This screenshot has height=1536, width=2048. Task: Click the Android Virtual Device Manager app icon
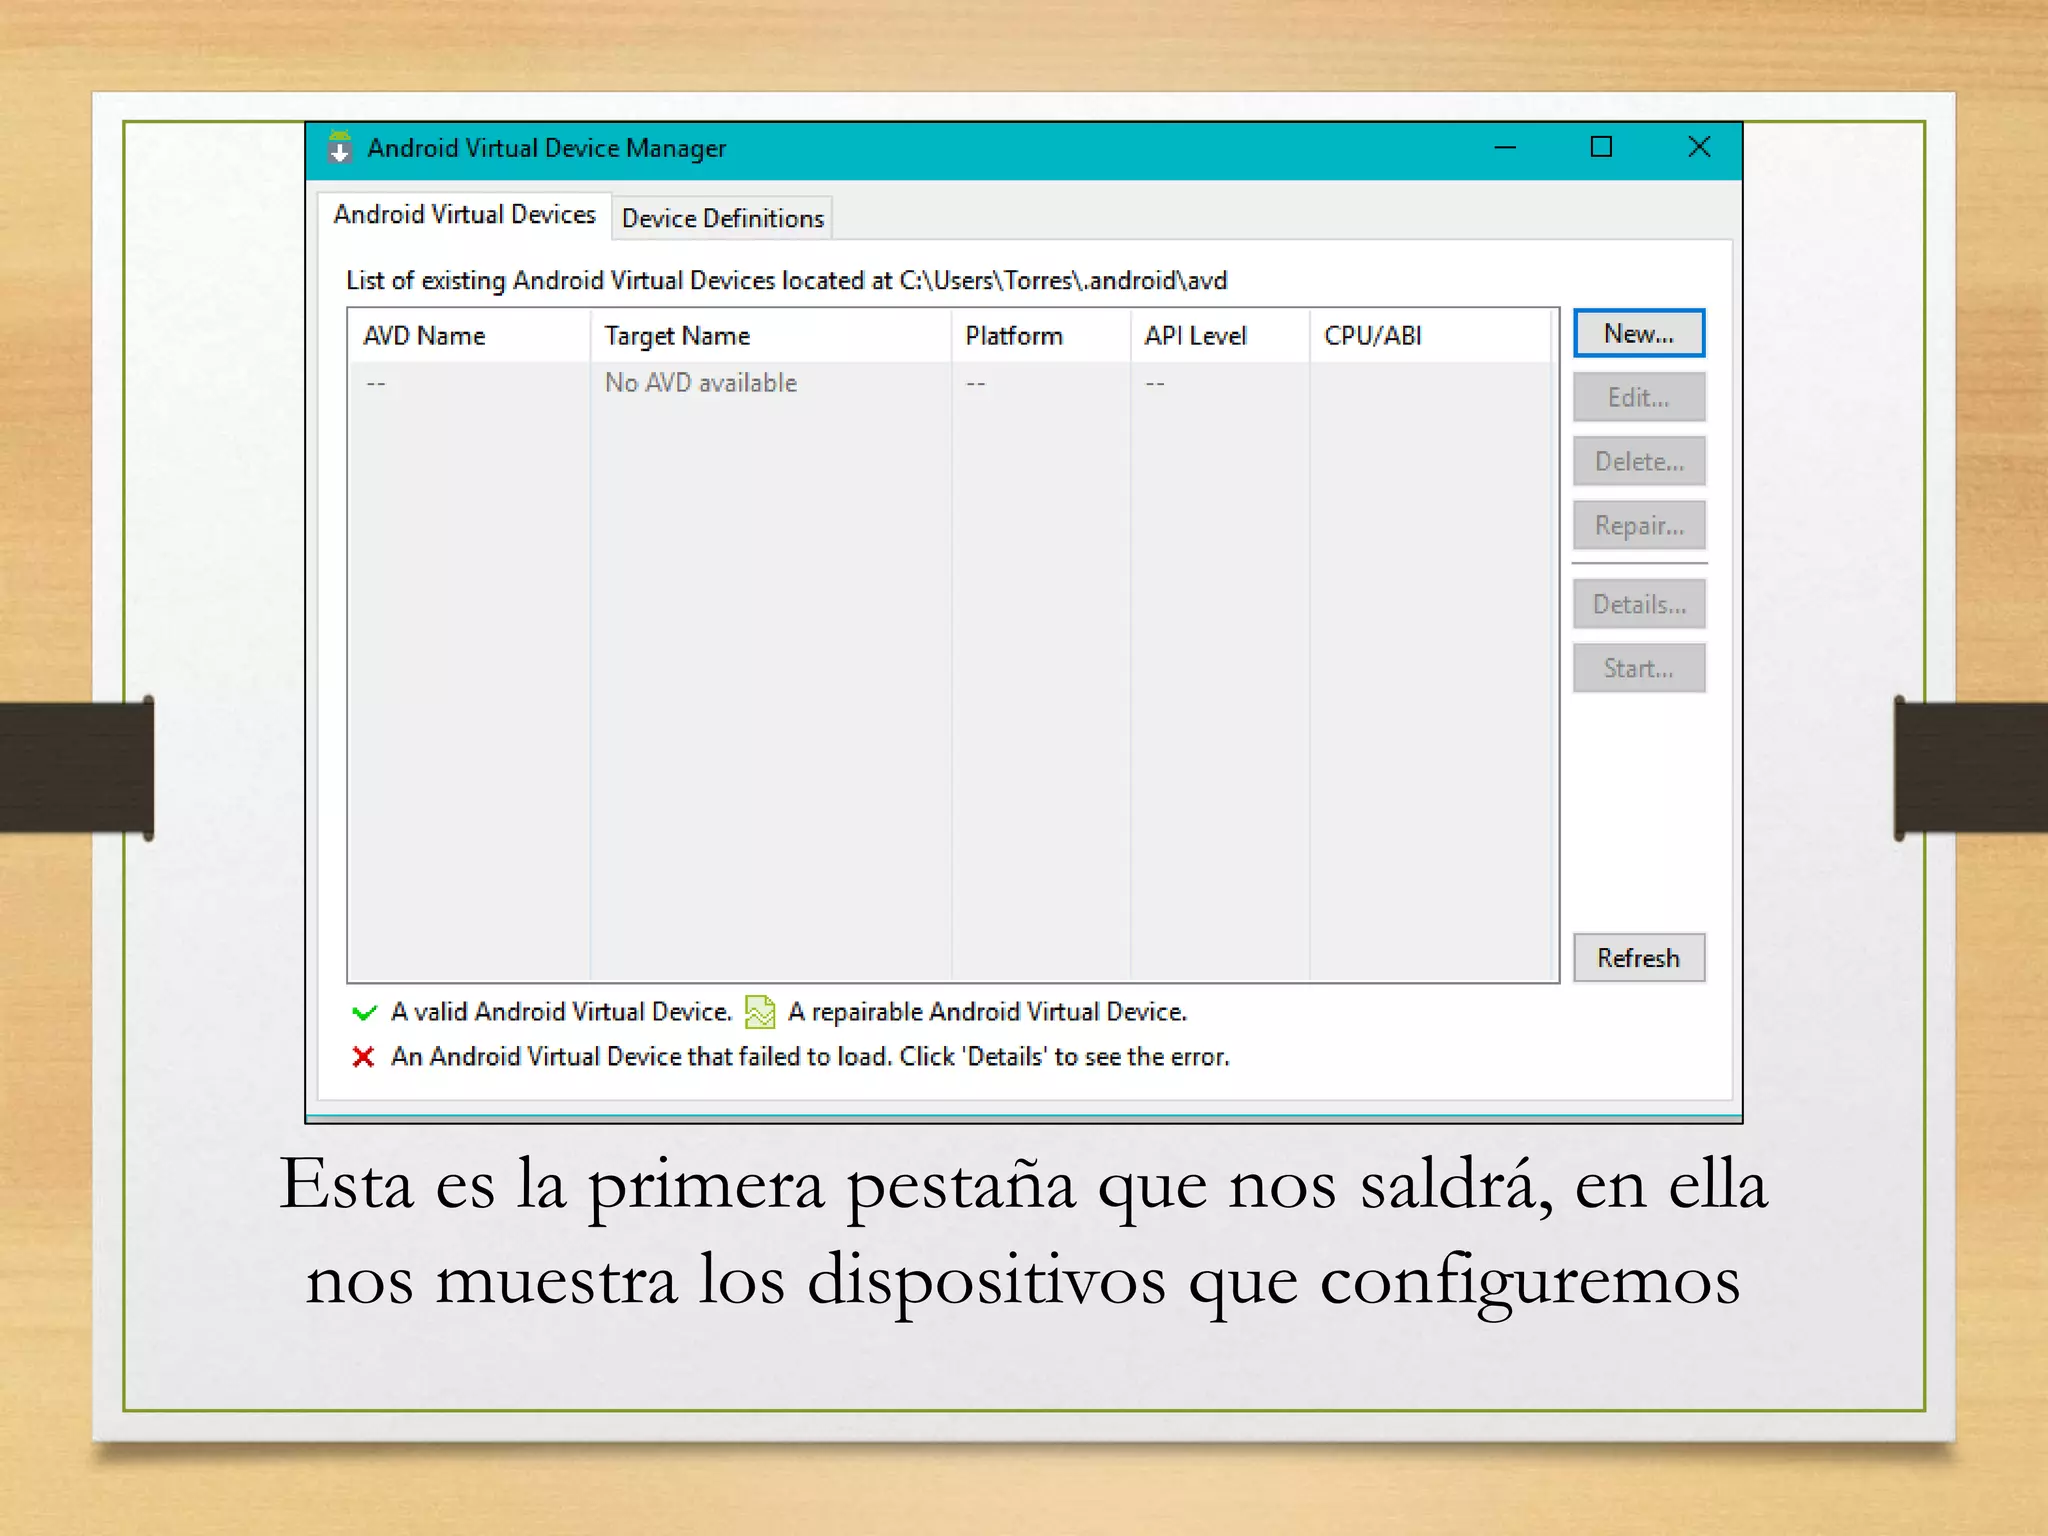click(x=340, y=147)
